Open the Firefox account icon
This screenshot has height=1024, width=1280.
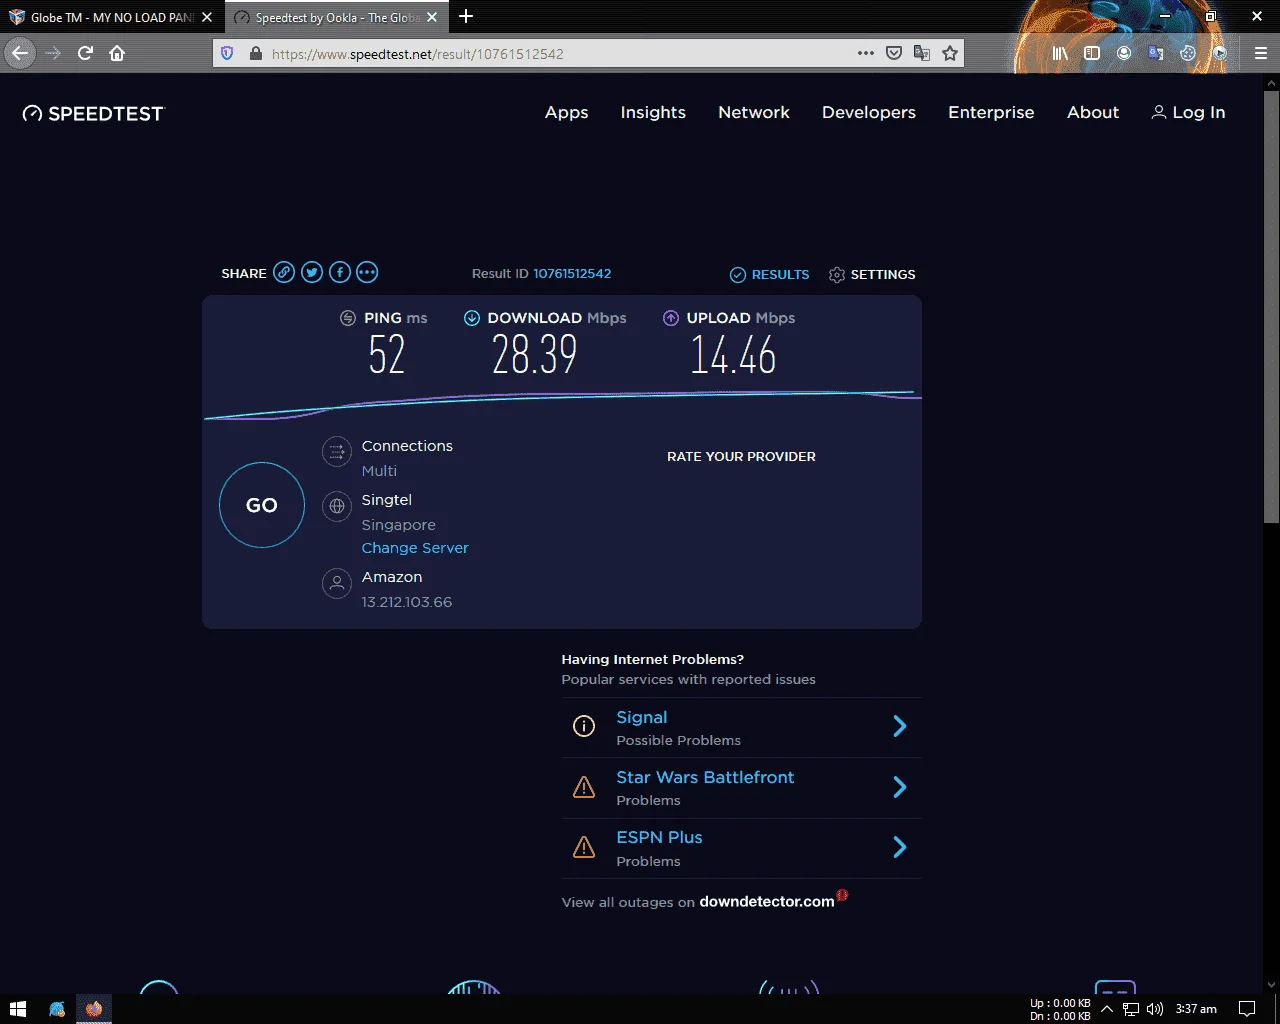[1124, 53]
